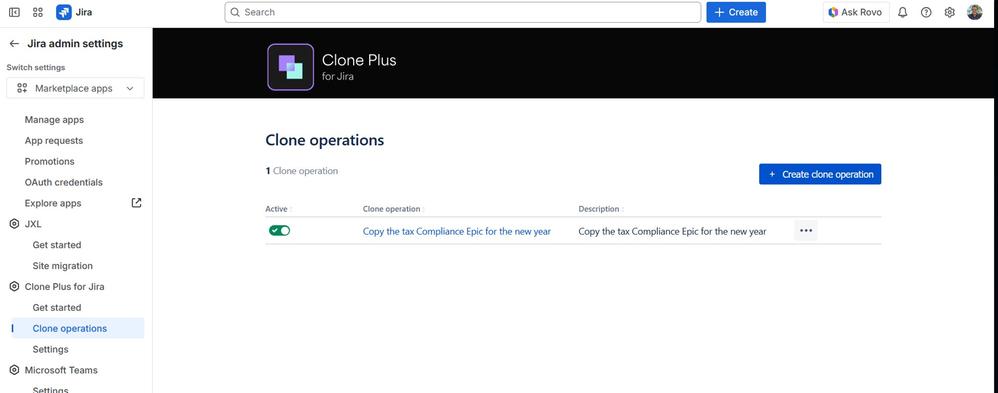Click the Clone operations page heading
This screenshot has height=393, width=998.
click(325, 139)
